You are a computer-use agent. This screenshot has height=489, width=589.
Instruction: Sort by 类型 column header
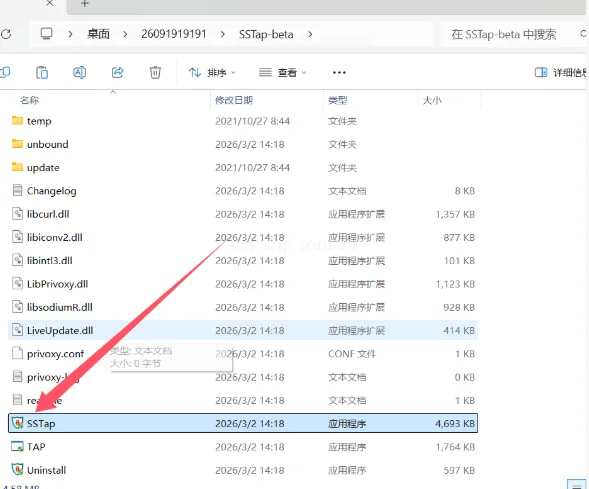(x=338, y=100)
